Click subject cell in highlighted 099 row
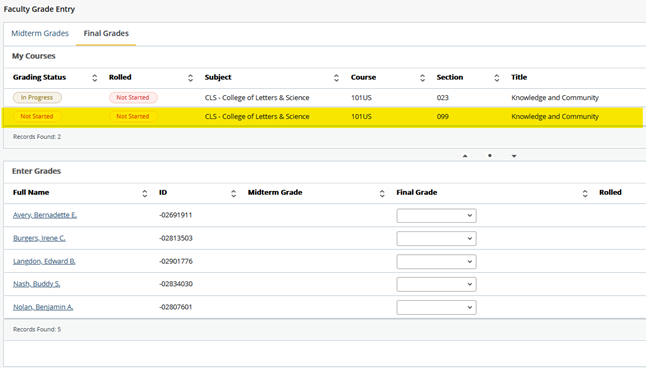This screenshot has height=368, width=646. pyautogui.click(x=257, y=117)
